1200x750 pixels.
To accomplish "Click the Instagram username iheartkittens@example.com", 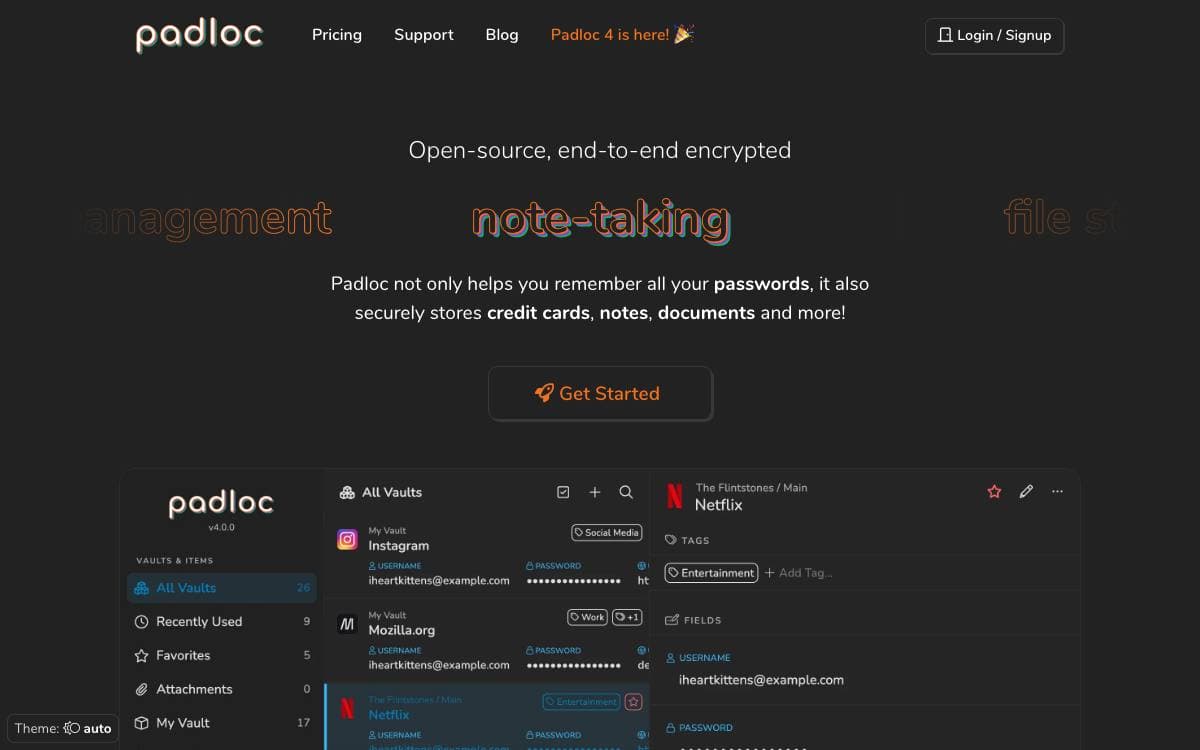I will coord(439,580).
